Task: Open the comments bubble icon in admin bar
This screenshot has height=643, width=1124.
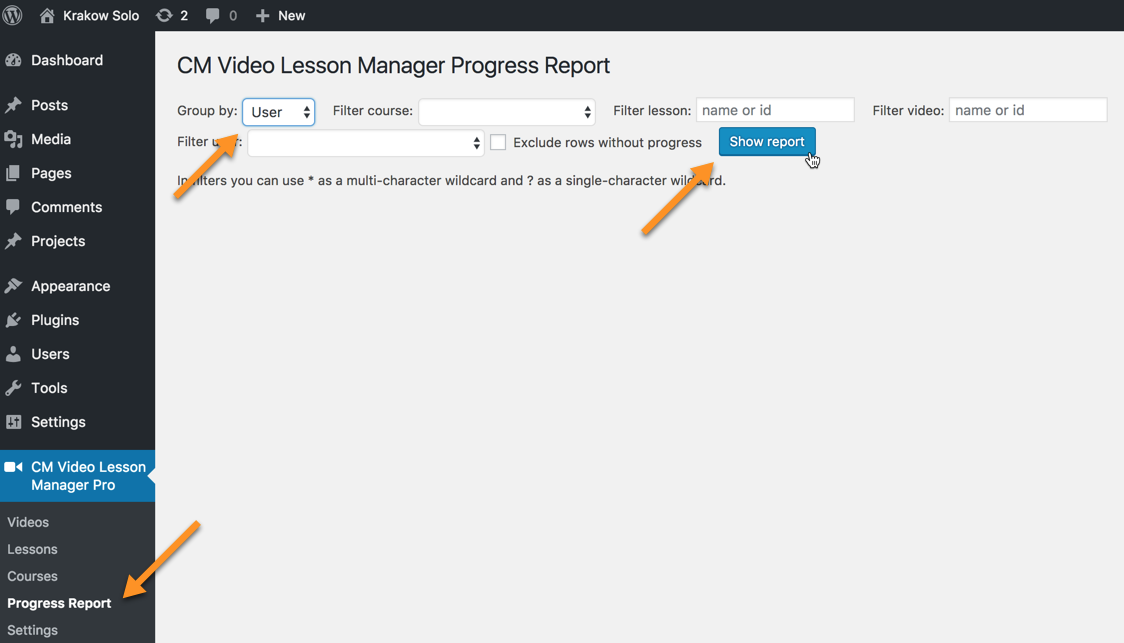Action: (212, 16)
